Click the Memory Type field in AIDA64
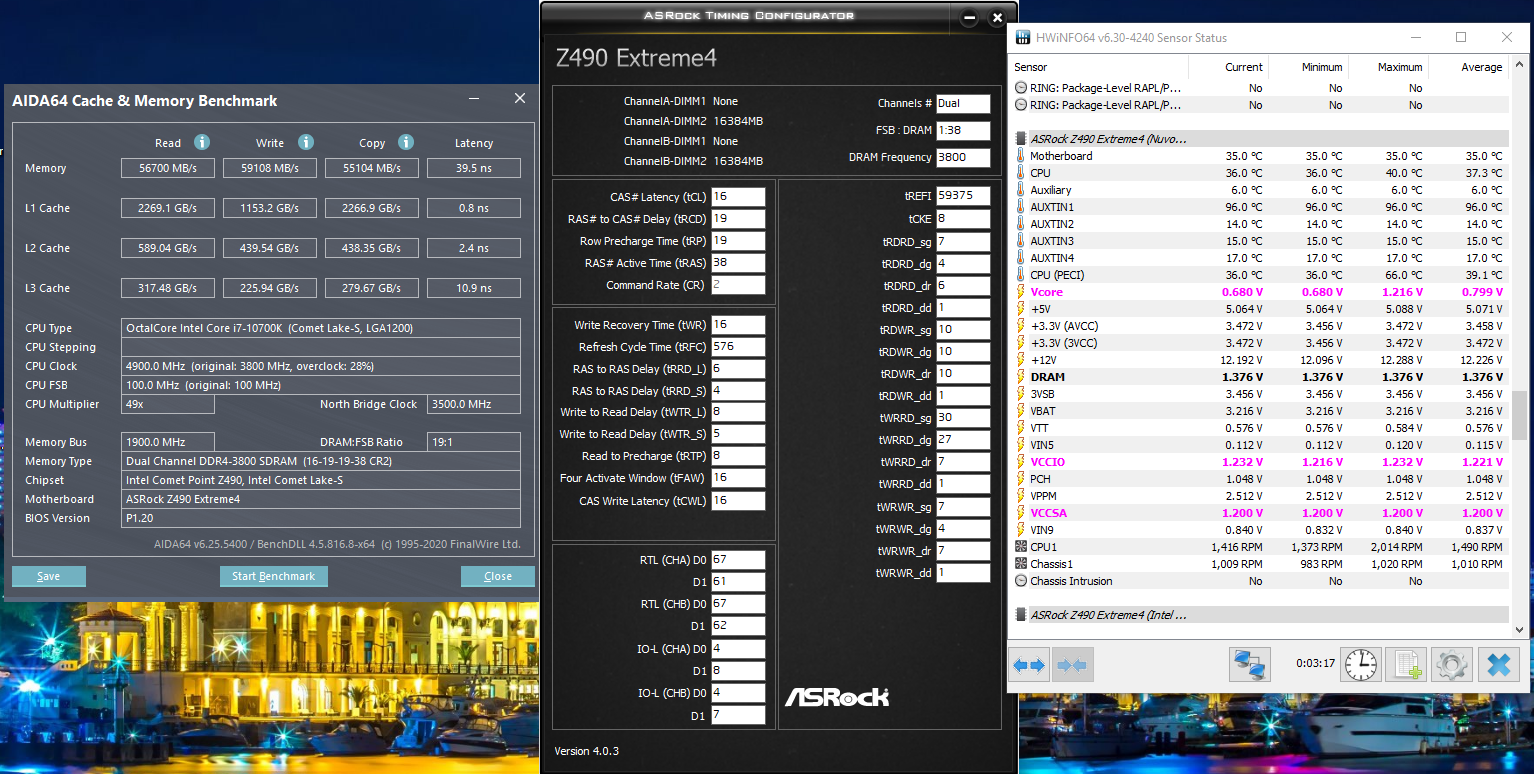Image resolution: width=1534 pixels, height=774 pixels. coord(321,461)
